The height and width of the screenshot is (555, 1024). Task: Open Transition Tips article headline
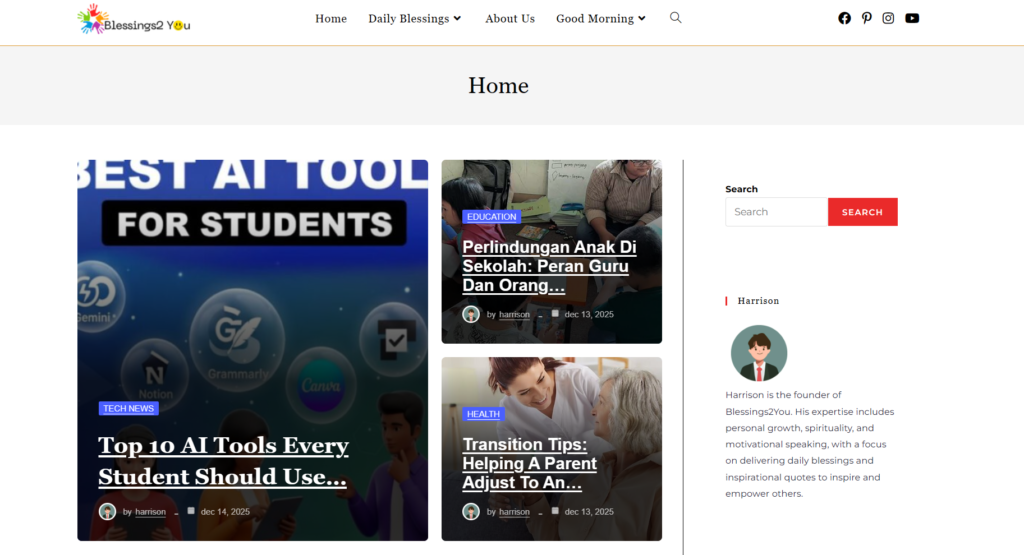click(530, 463)
